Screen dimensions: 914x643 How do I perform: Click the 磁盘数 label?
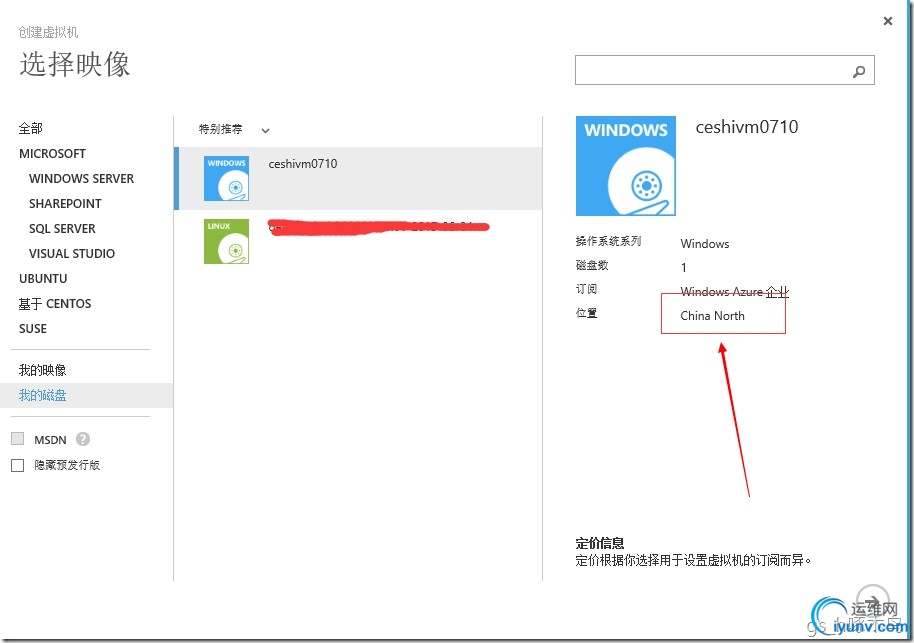click(x=592, y=265)
